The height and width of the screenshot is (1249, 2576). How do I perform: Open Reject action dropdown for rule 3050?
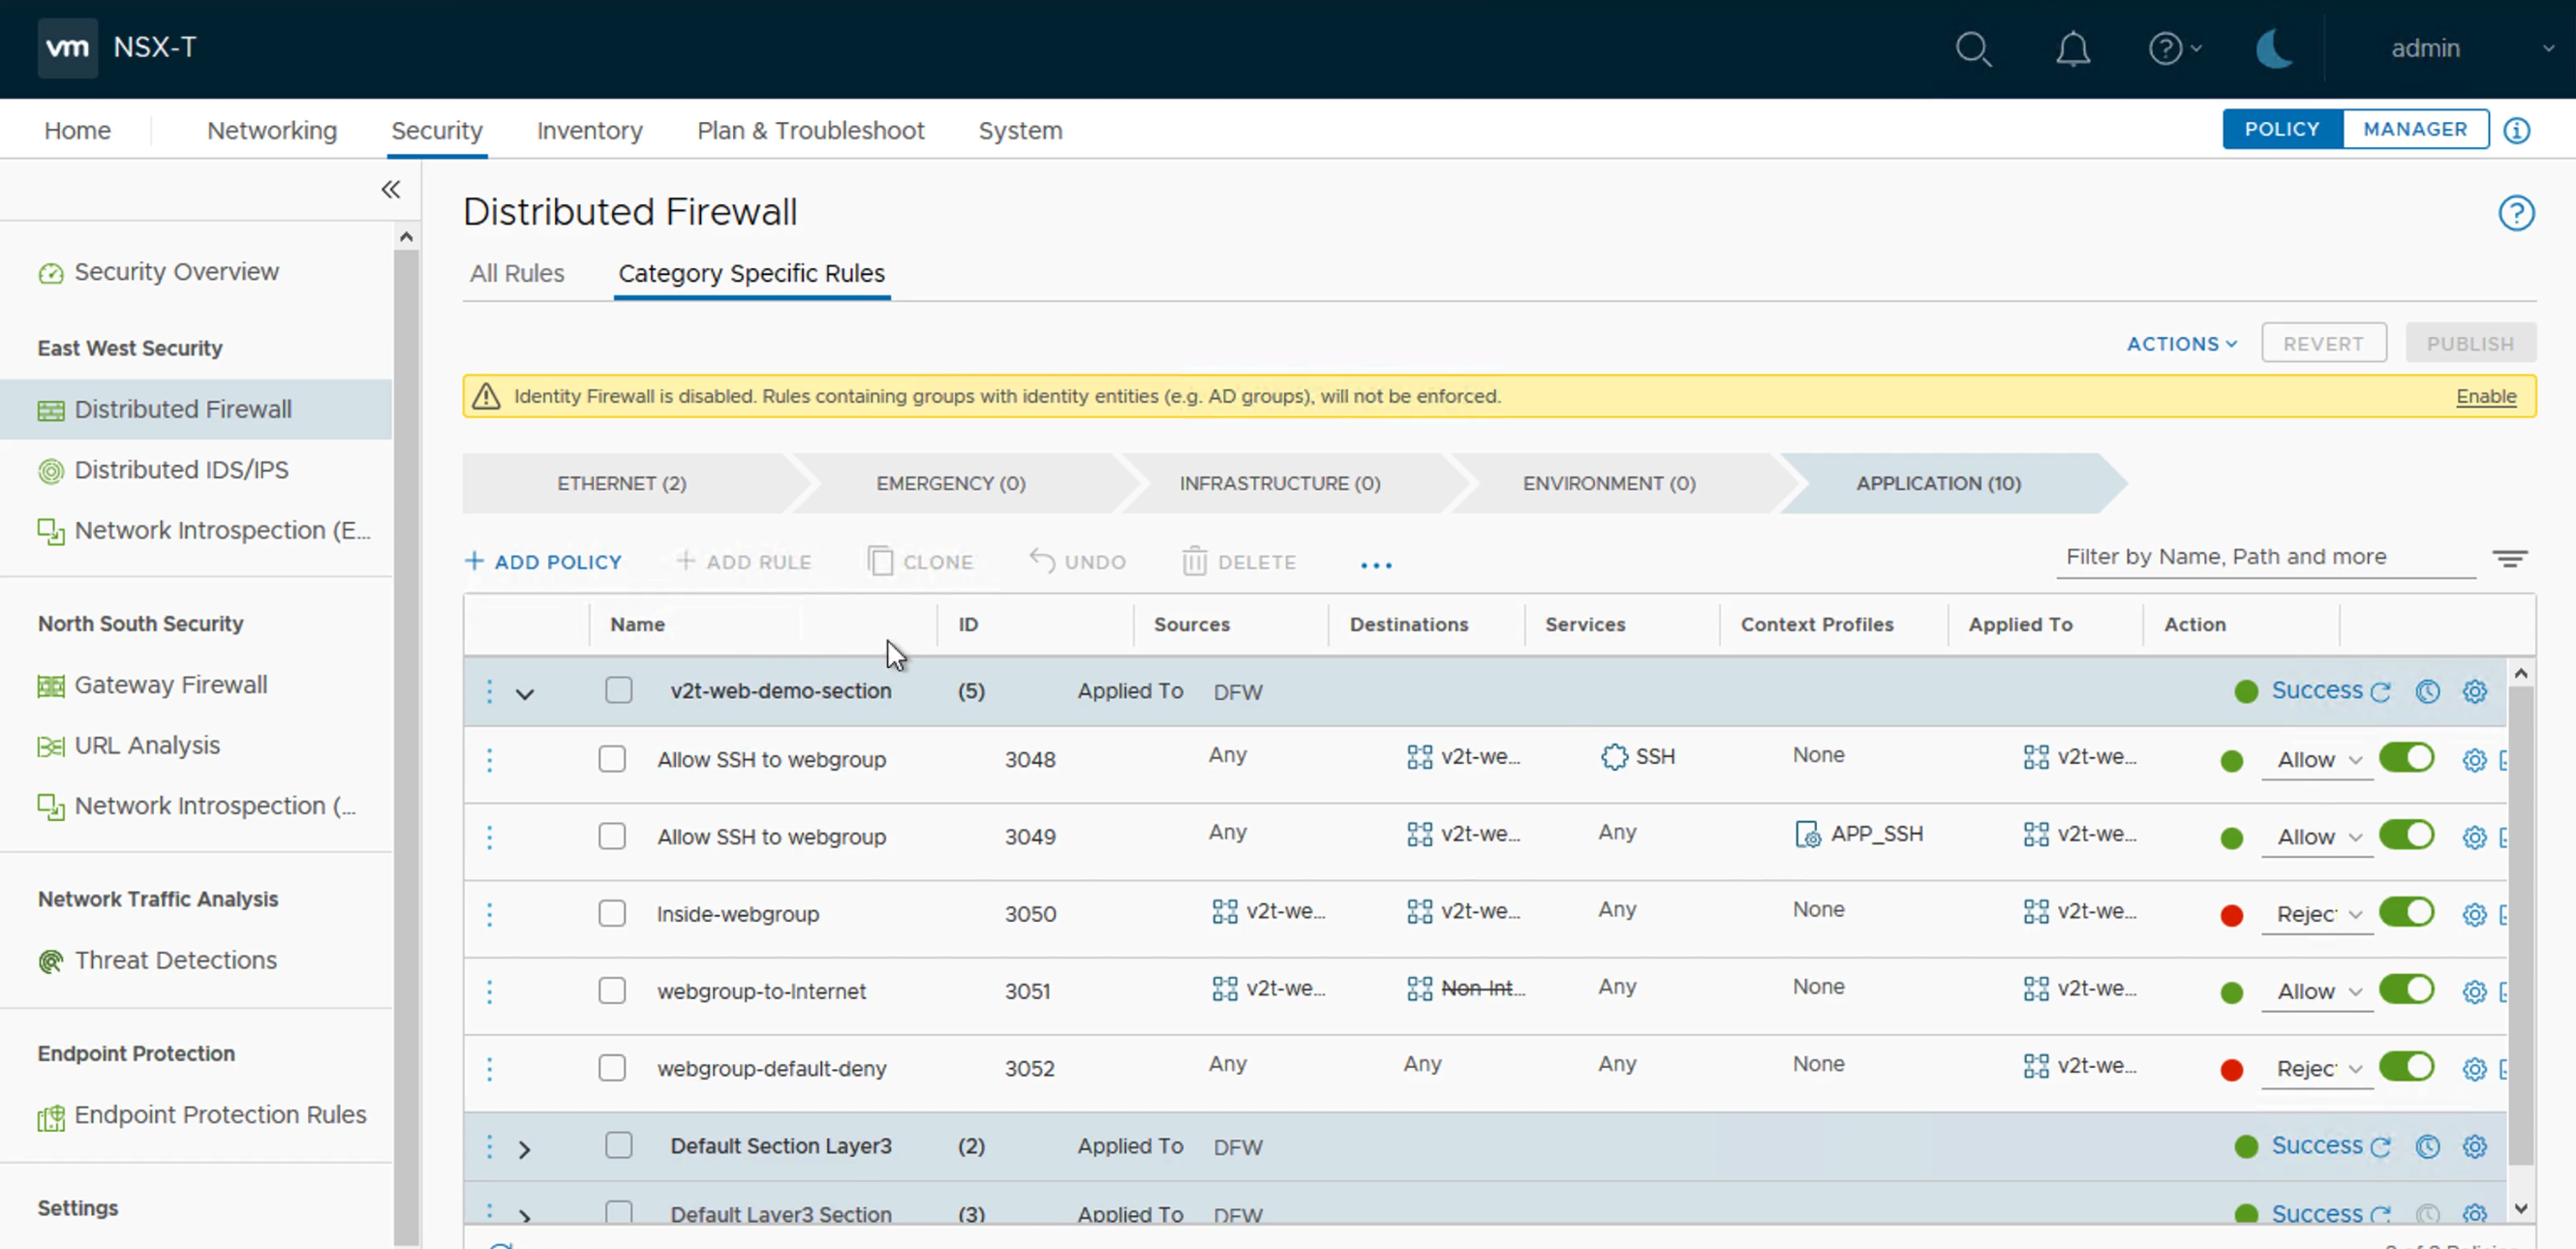tap(2317, 914)
